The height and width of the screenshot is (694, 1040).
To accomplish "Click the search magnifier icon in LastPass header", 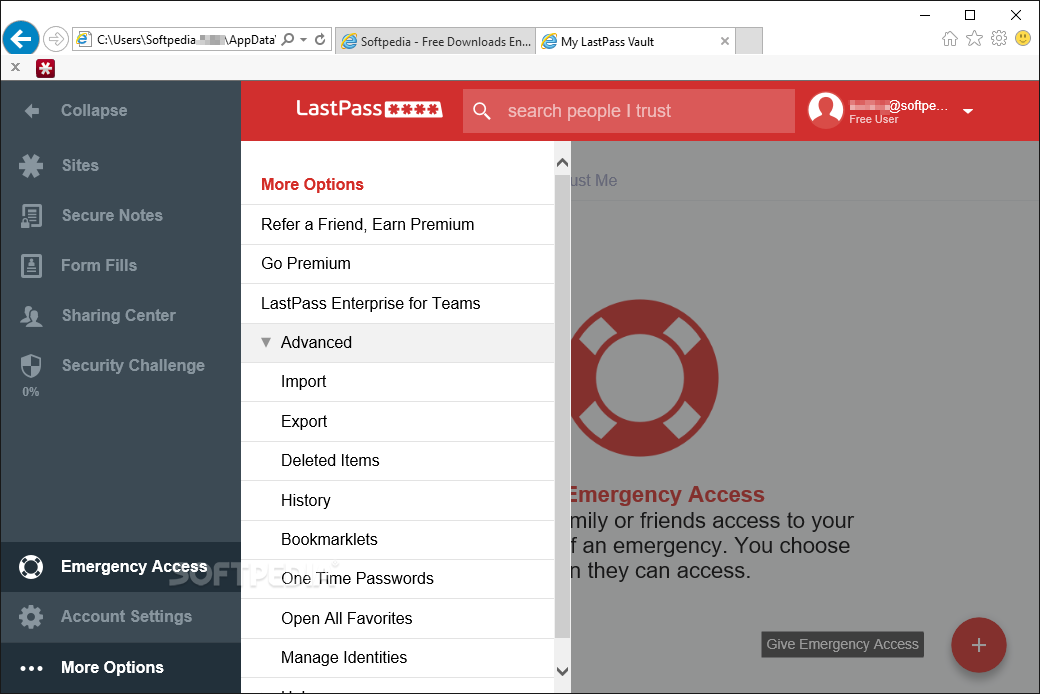I will 482,111.
